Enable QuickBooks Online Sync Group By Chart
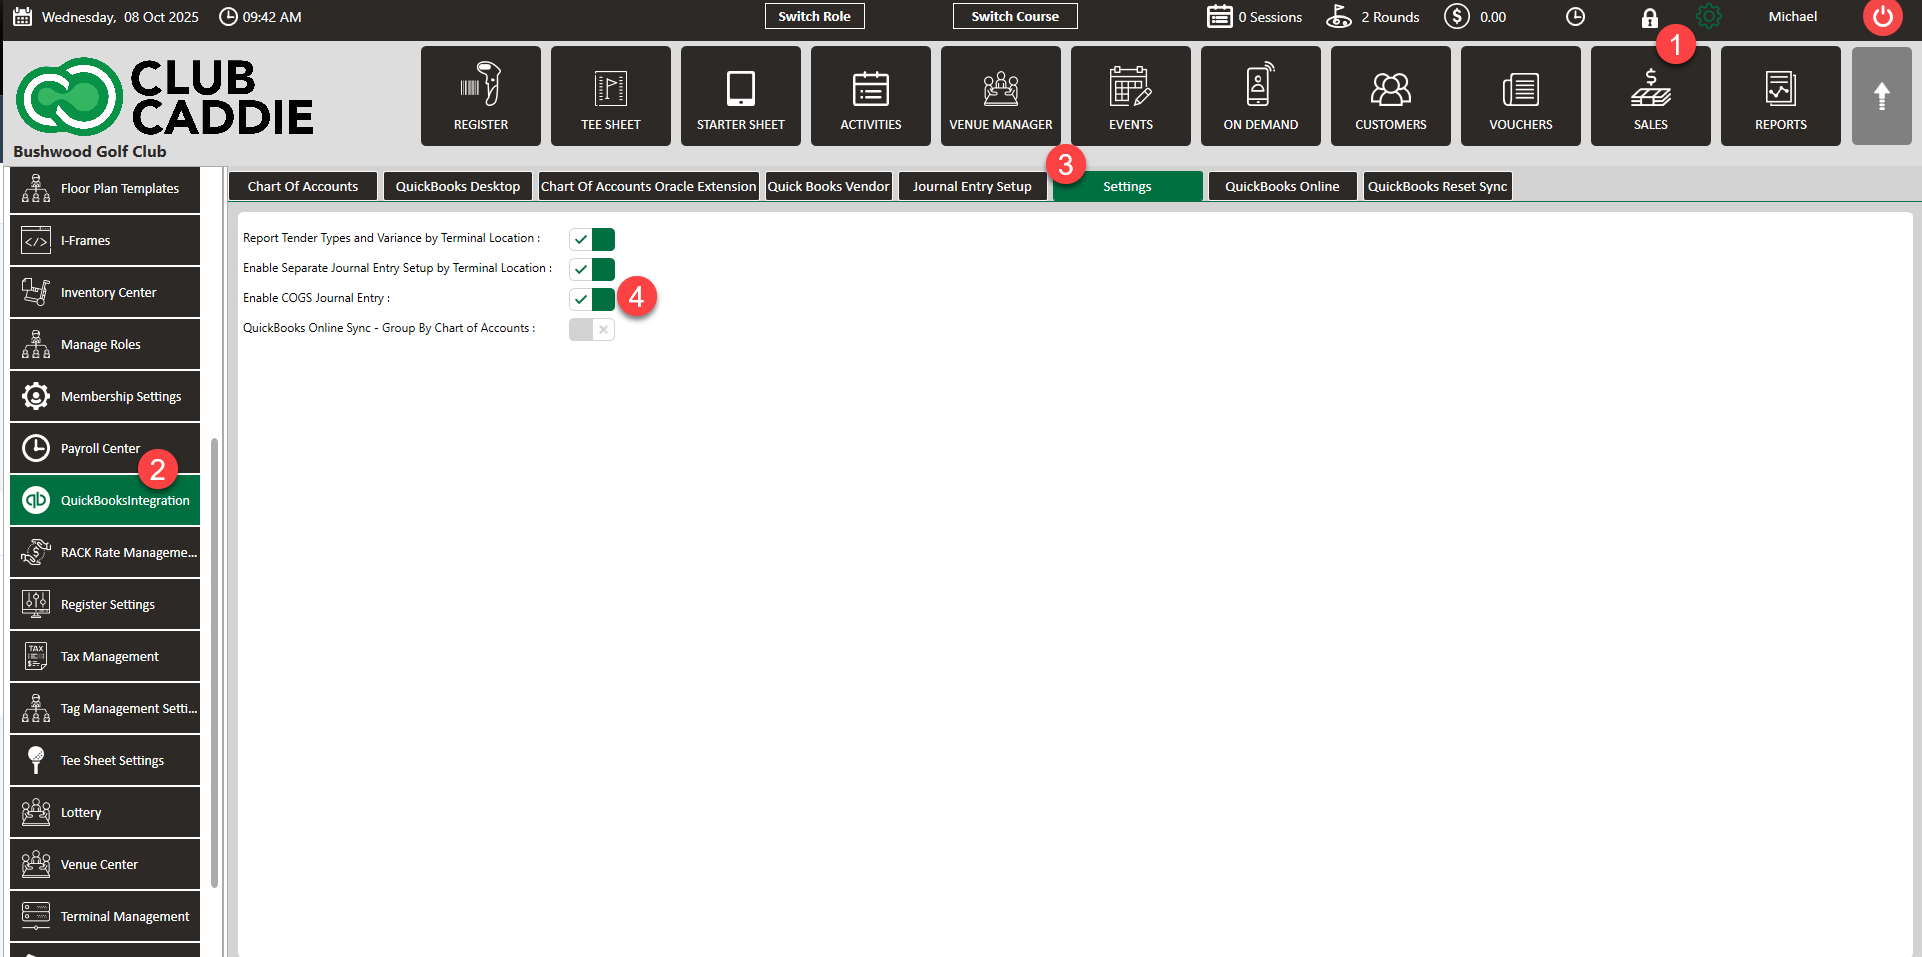Viewport: 1922px width, 957px height. tap(592, 329)
